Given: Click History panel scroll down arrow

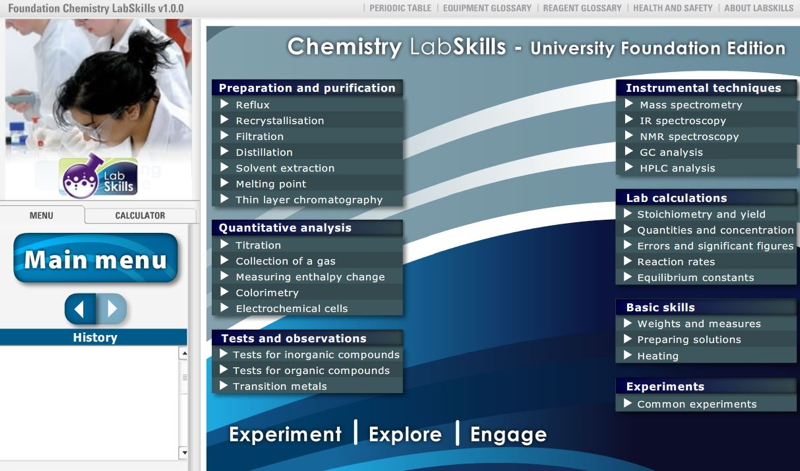Looking at the screenshot, I should click(x=183, y=453).
